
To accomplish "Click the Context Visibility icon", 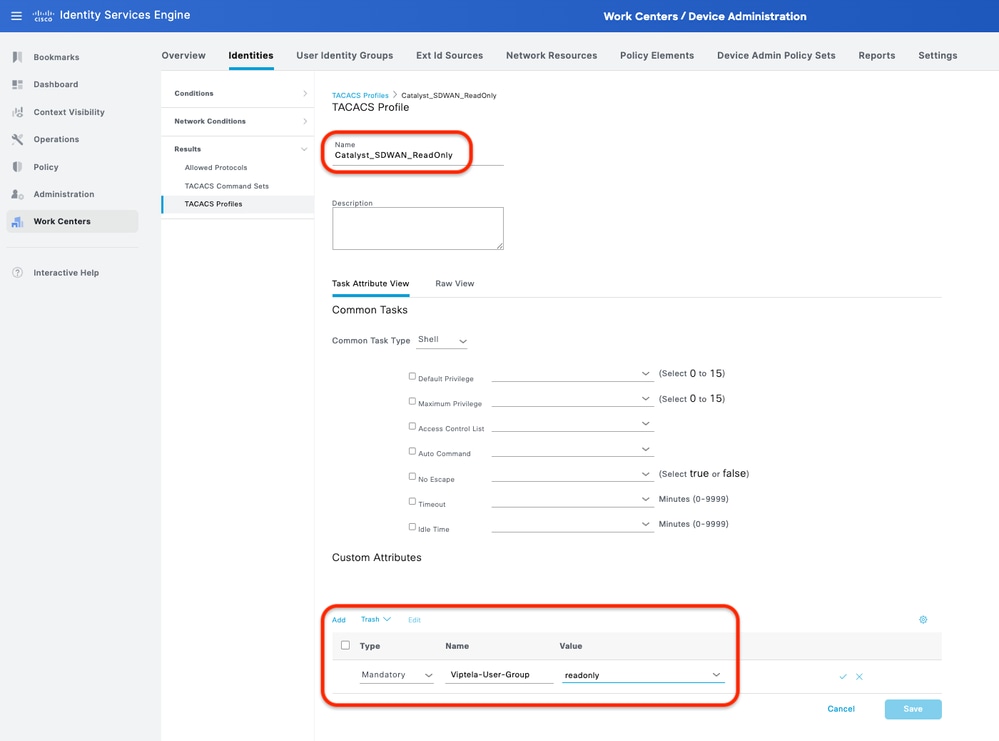I will click(17, 112).
